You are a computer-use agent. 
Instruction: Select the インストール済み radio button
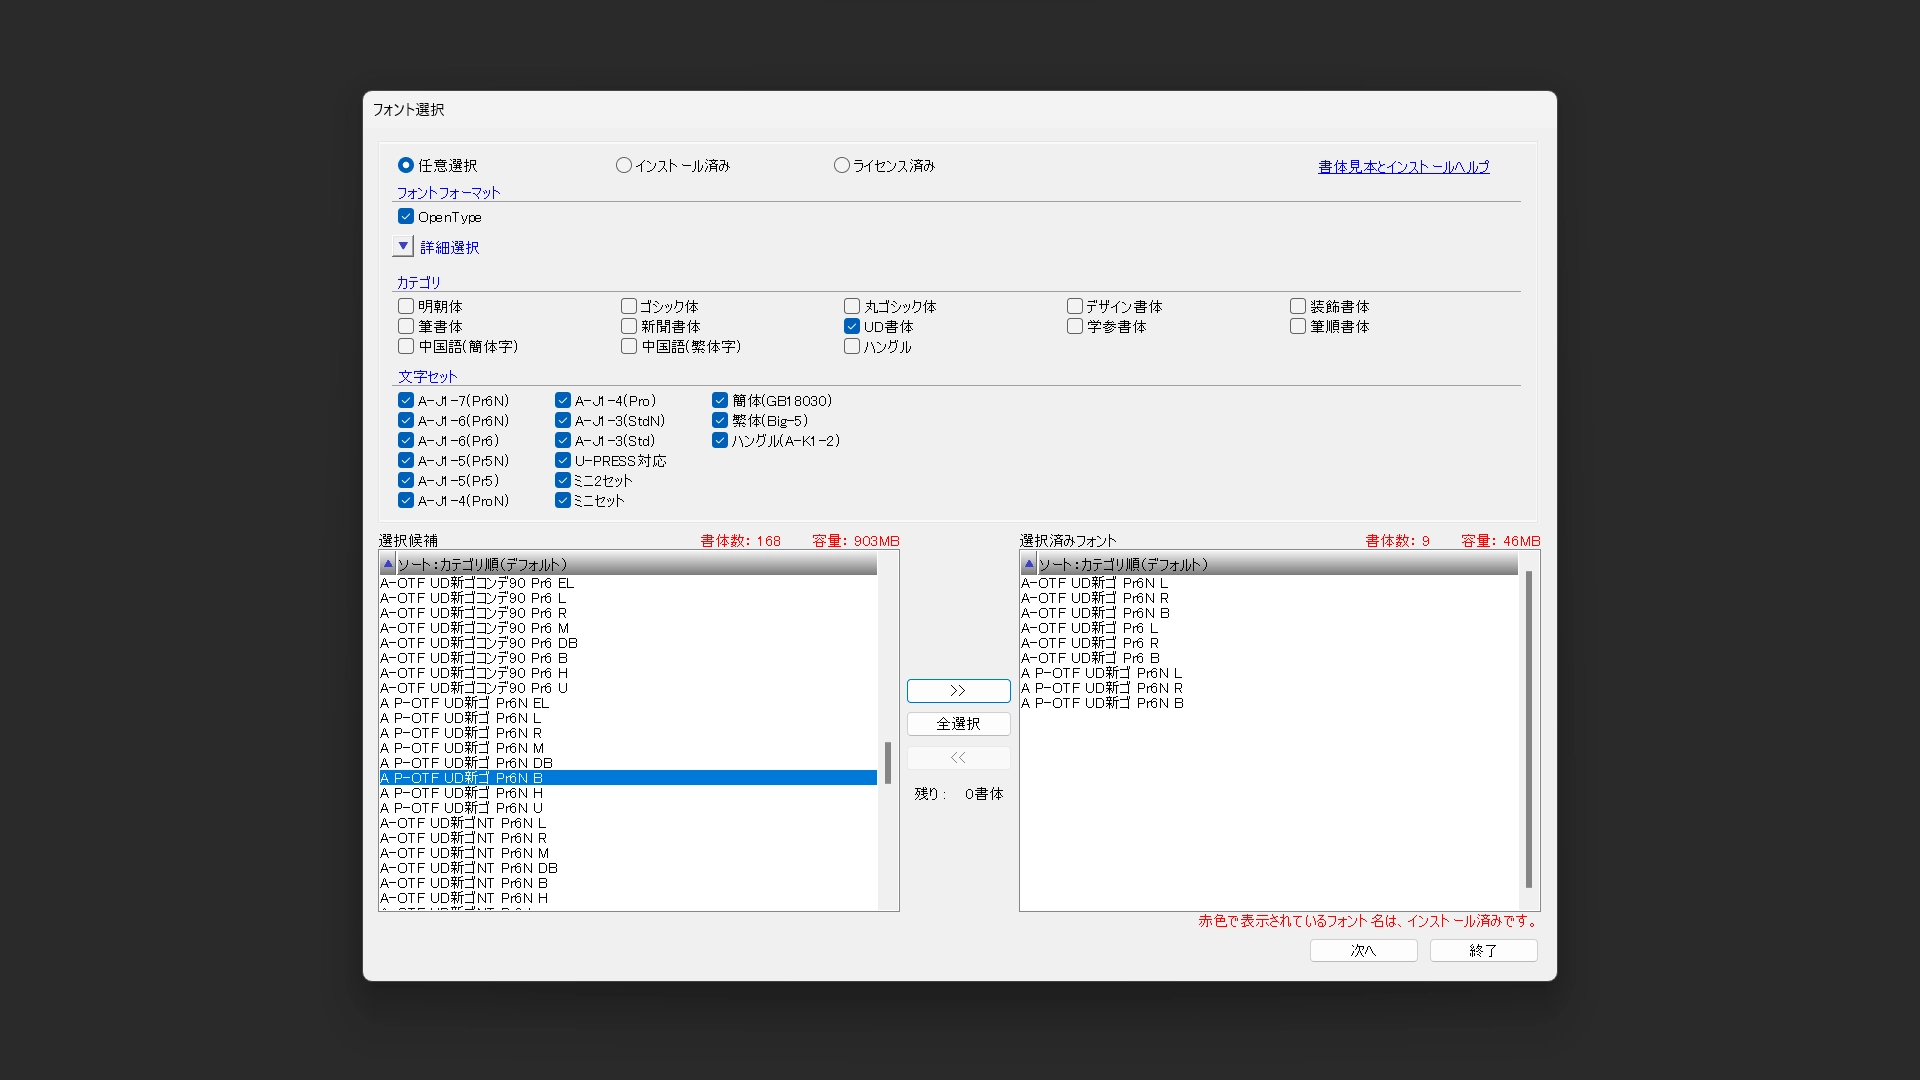pos(624,166)
